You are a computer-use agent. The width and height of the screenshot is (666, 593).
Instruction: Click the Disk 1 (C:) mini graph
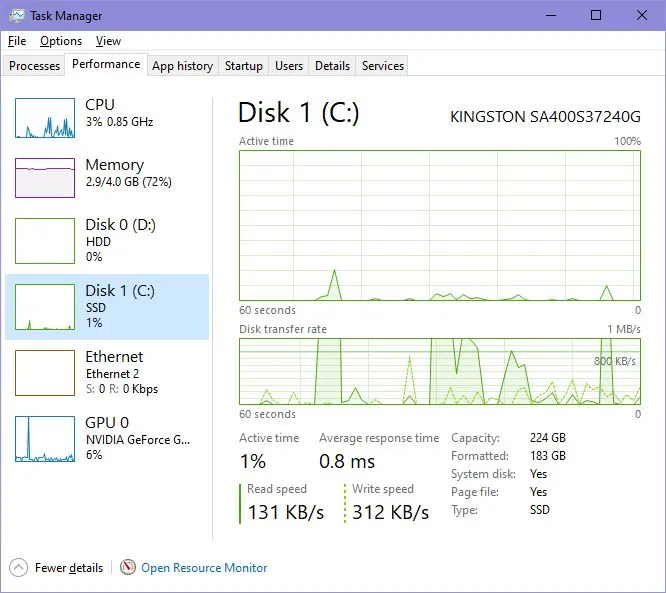[x=45, y=307]
